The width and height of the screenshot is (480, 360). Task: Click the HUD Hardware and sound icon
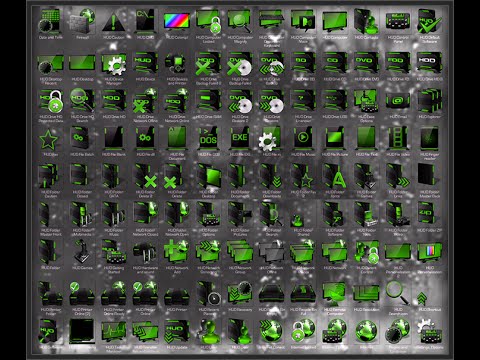(x=145, y=253)
